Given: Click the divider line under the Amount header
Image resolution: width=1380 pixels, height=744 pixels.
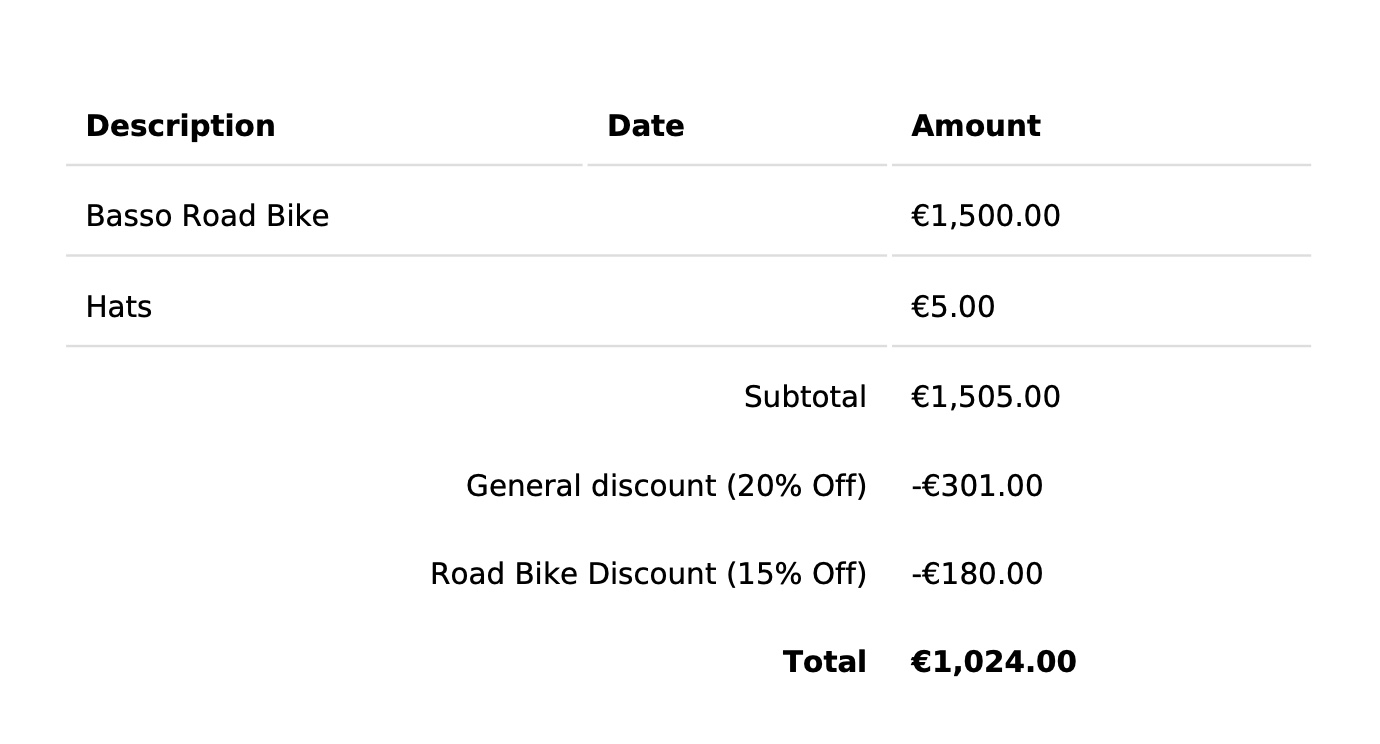Looking at the screenshot, I should coord(1100,165).
